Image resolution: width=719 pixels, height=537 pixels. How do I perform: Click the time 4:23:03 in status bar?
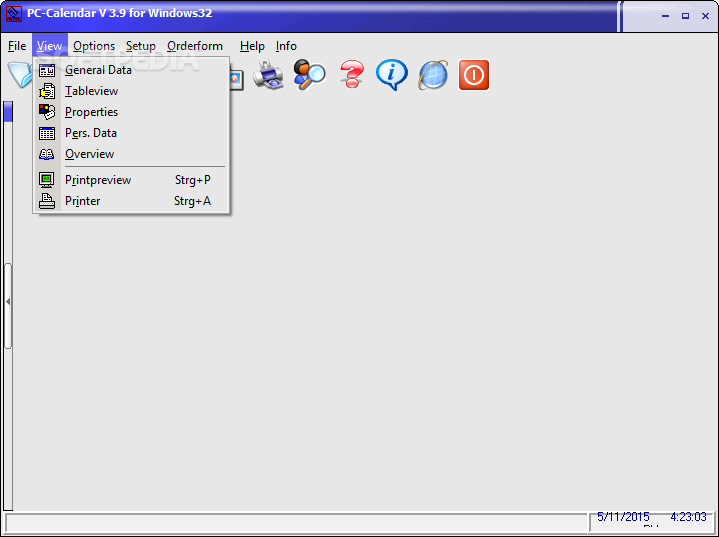click(x=688, y=517)
